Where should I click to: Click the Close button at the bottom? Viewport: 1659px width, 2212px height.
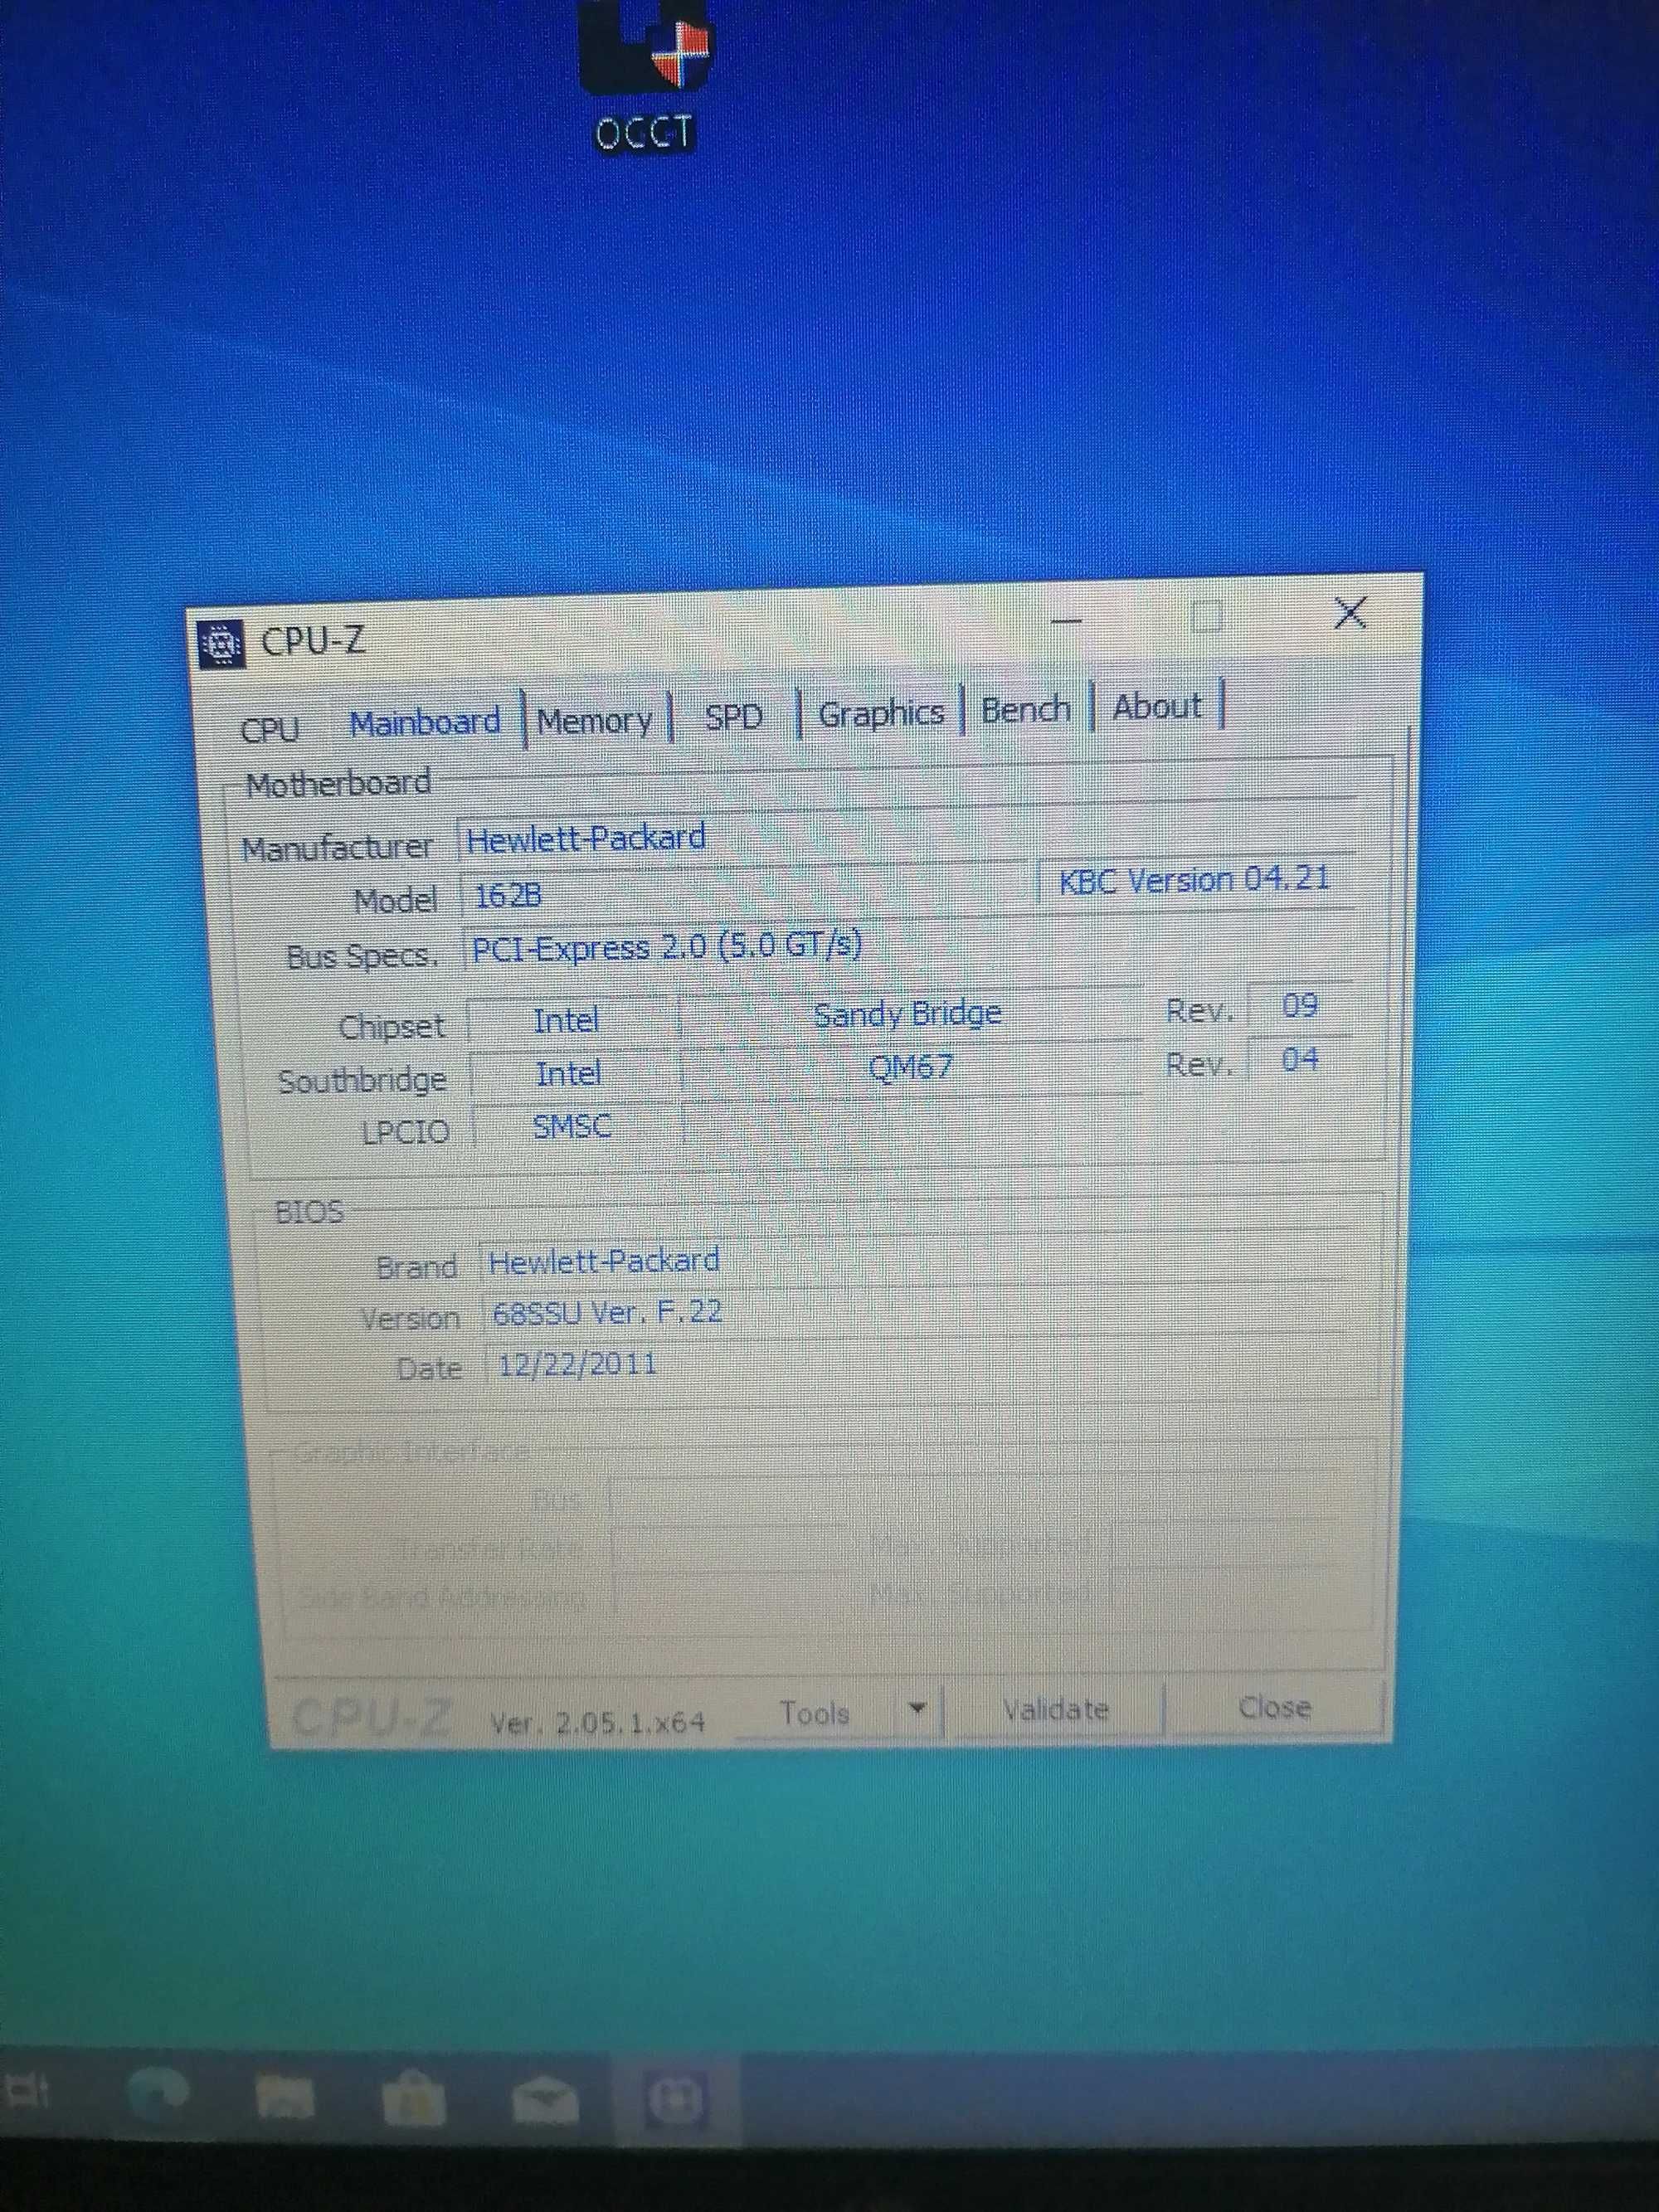tap(1274, 1707)
